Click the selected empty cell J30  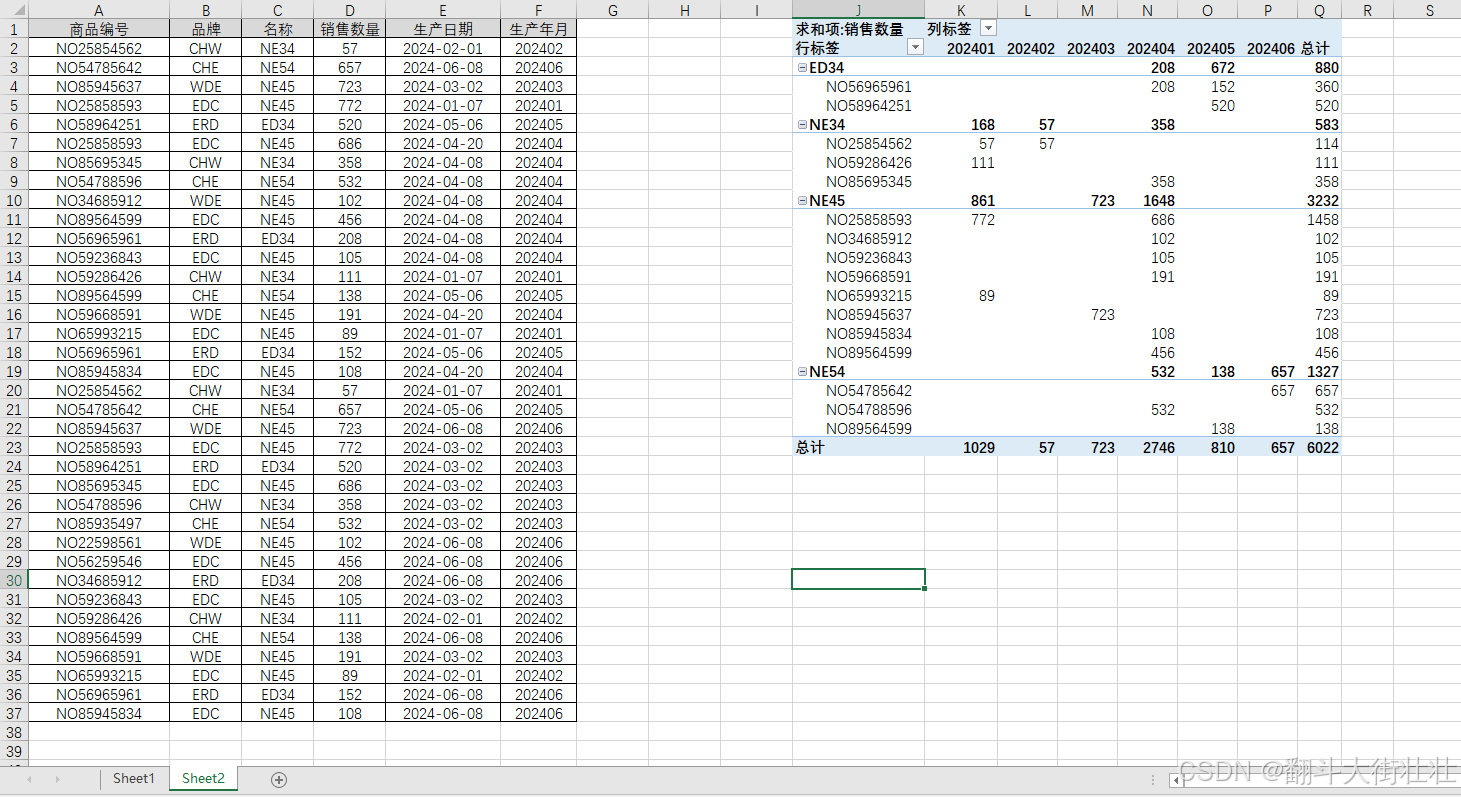[x=858, y=579]
